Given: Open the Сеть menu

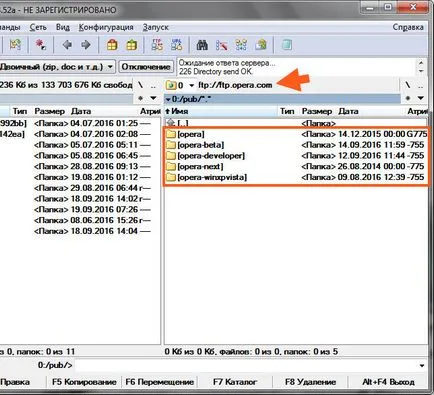Looking at the screenshot, I should pos(38,27).
